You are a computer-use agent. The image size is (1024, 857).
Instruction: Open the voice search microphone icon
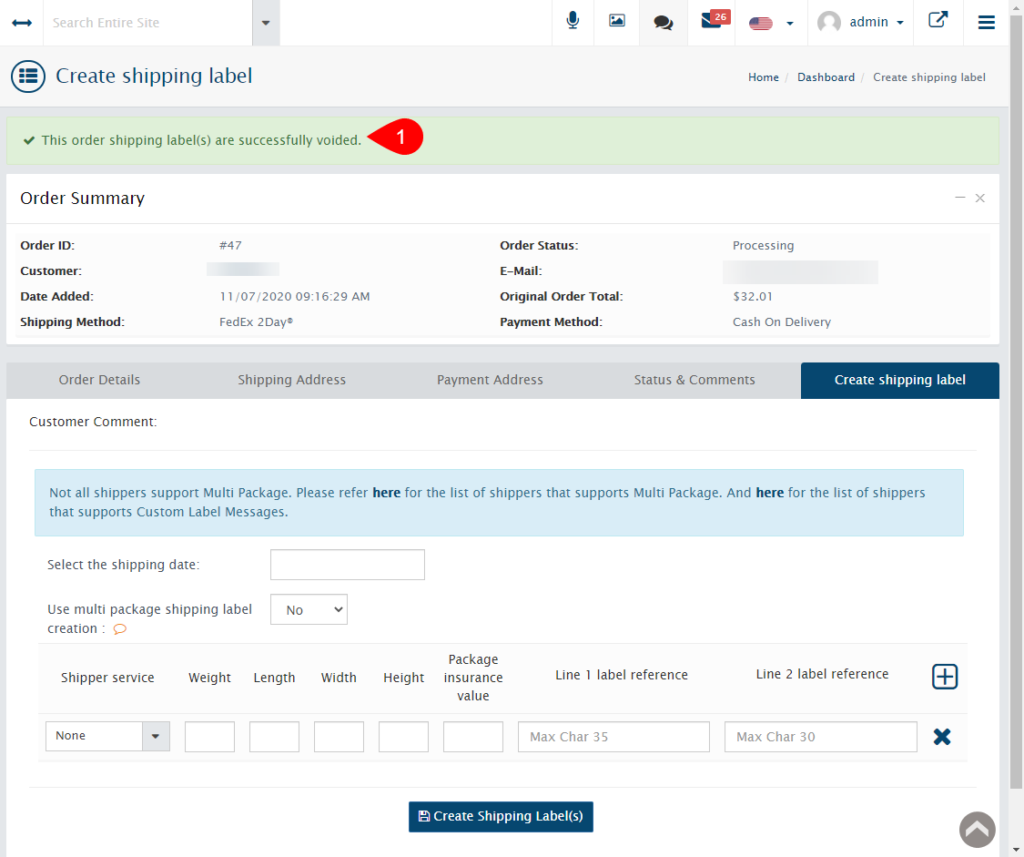click(x=572, y=21)
